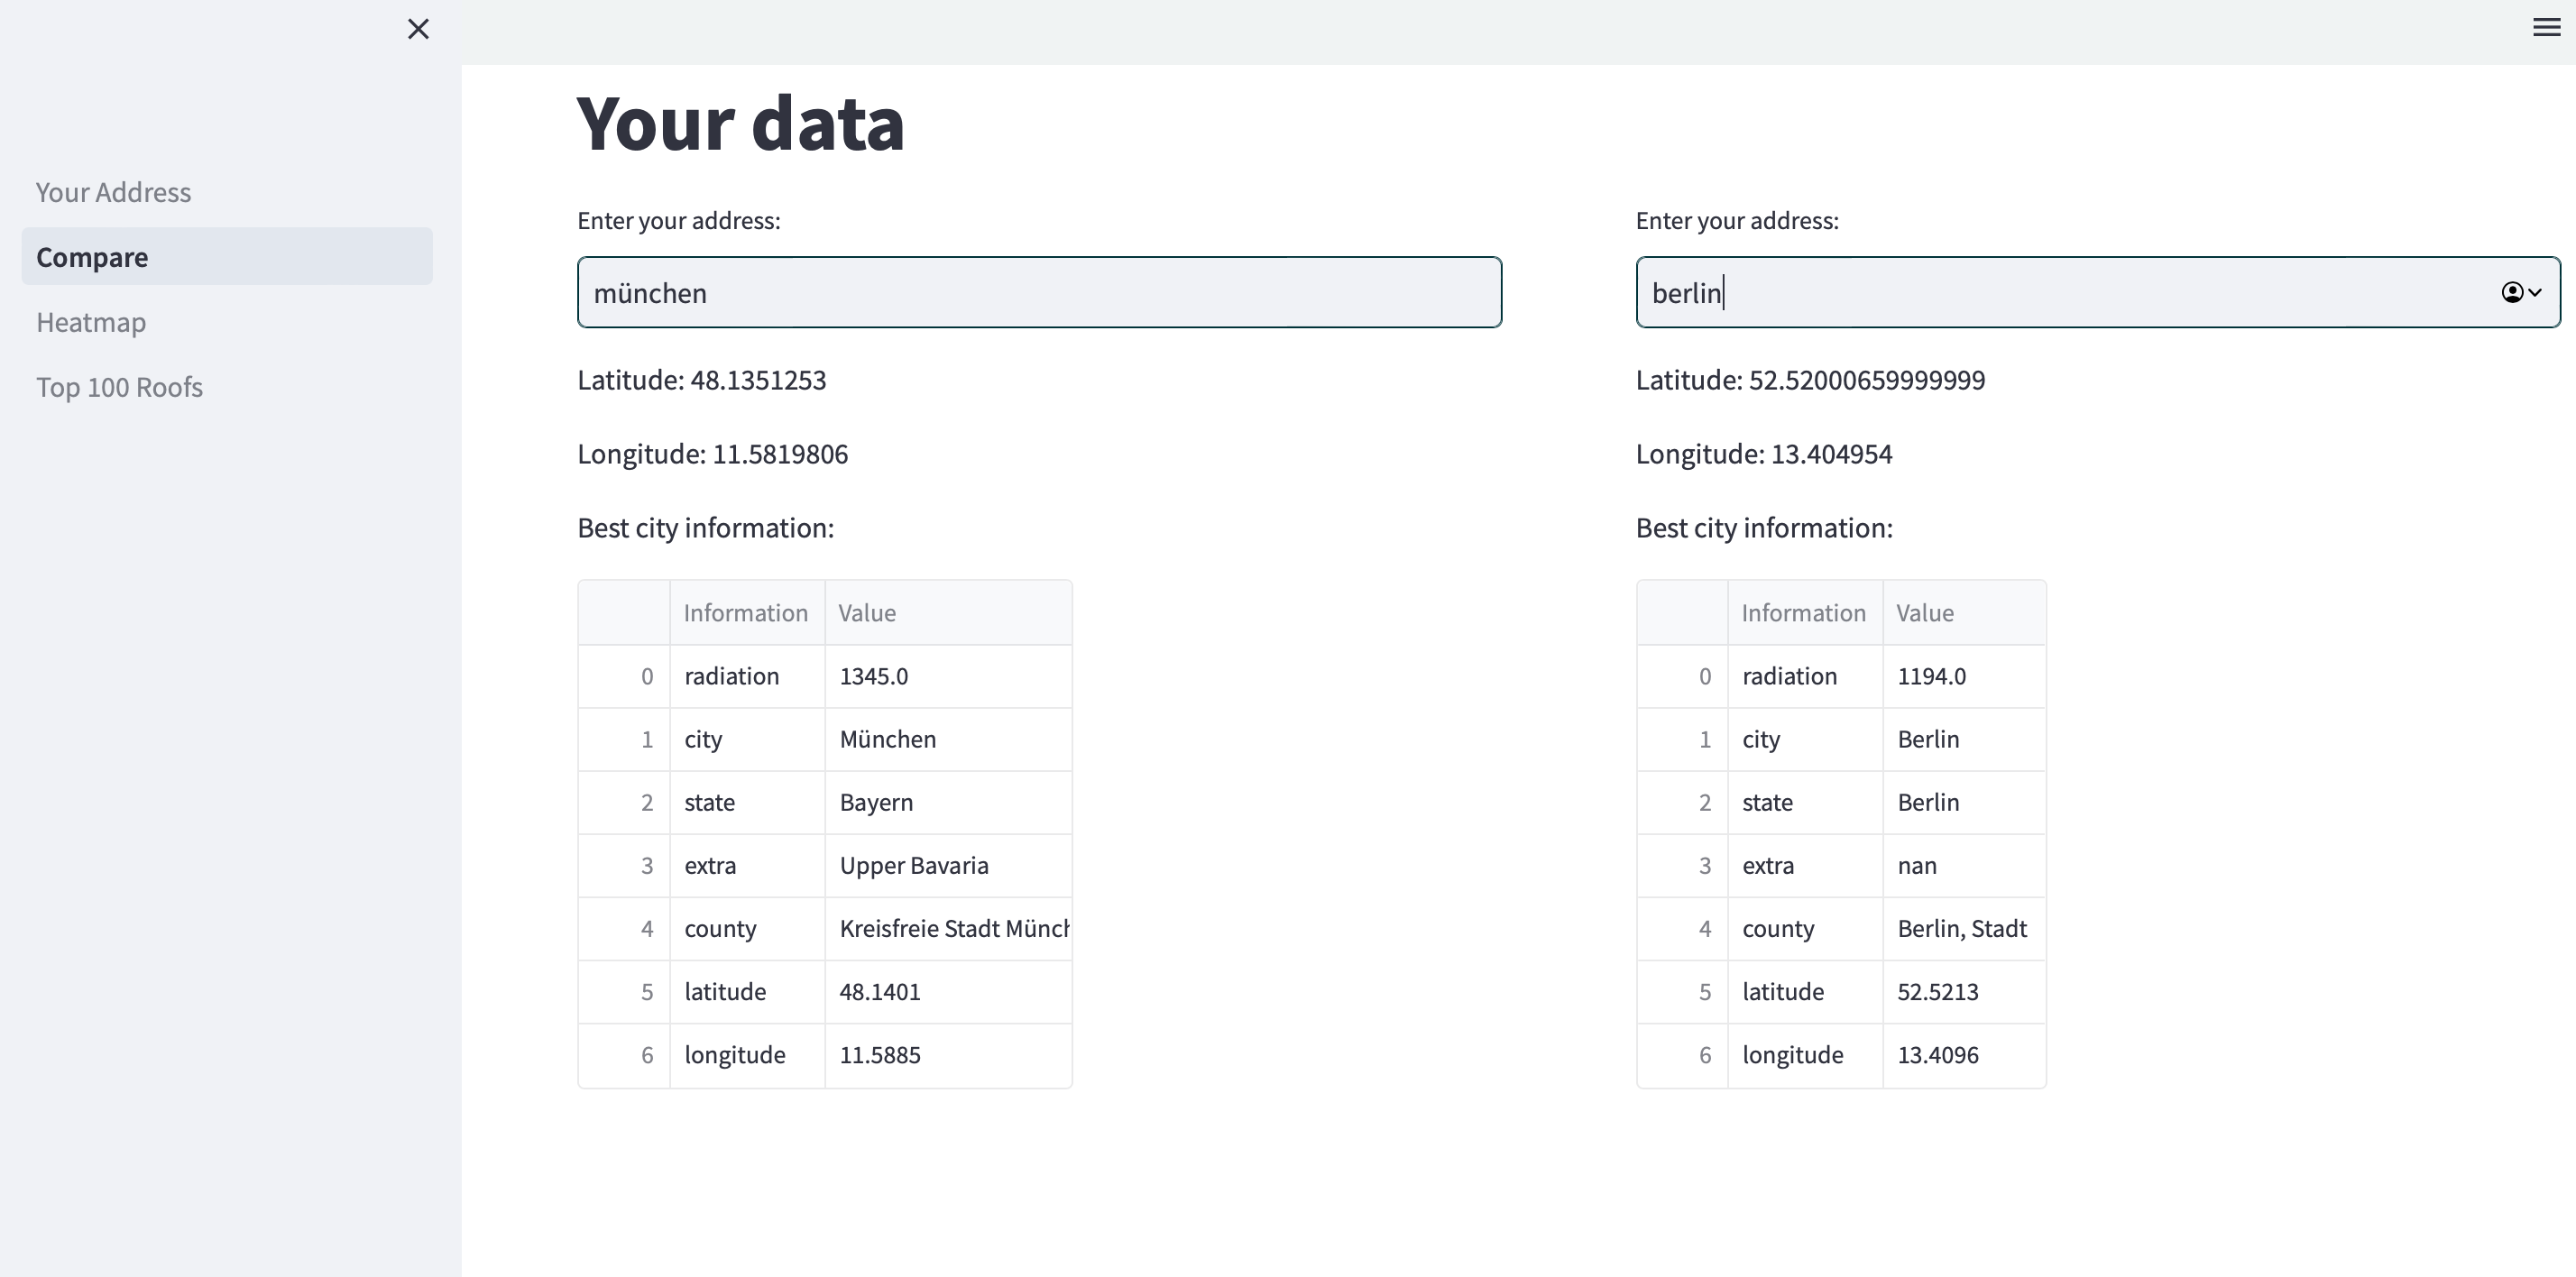Click the berlin address input field

point(2060,292)
